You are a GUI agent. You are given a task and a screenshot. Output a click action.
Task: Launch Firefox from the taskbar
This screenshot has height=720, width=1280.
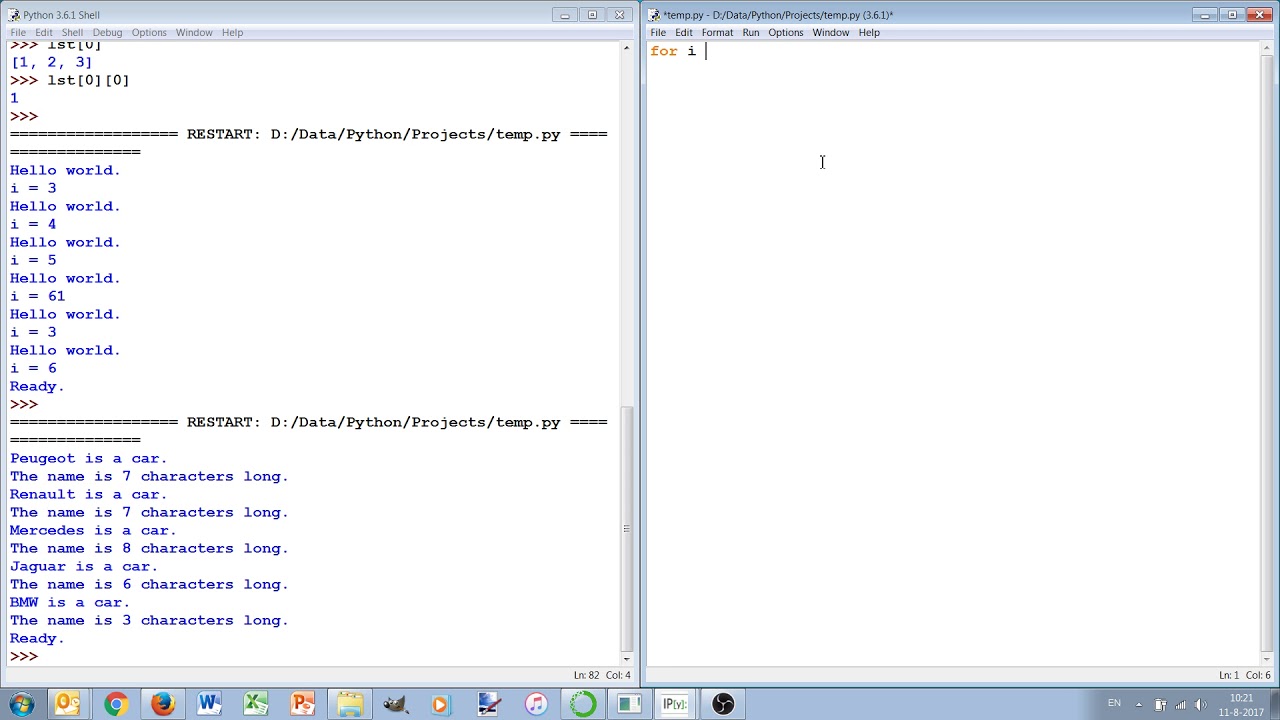(x=162, y=704)
